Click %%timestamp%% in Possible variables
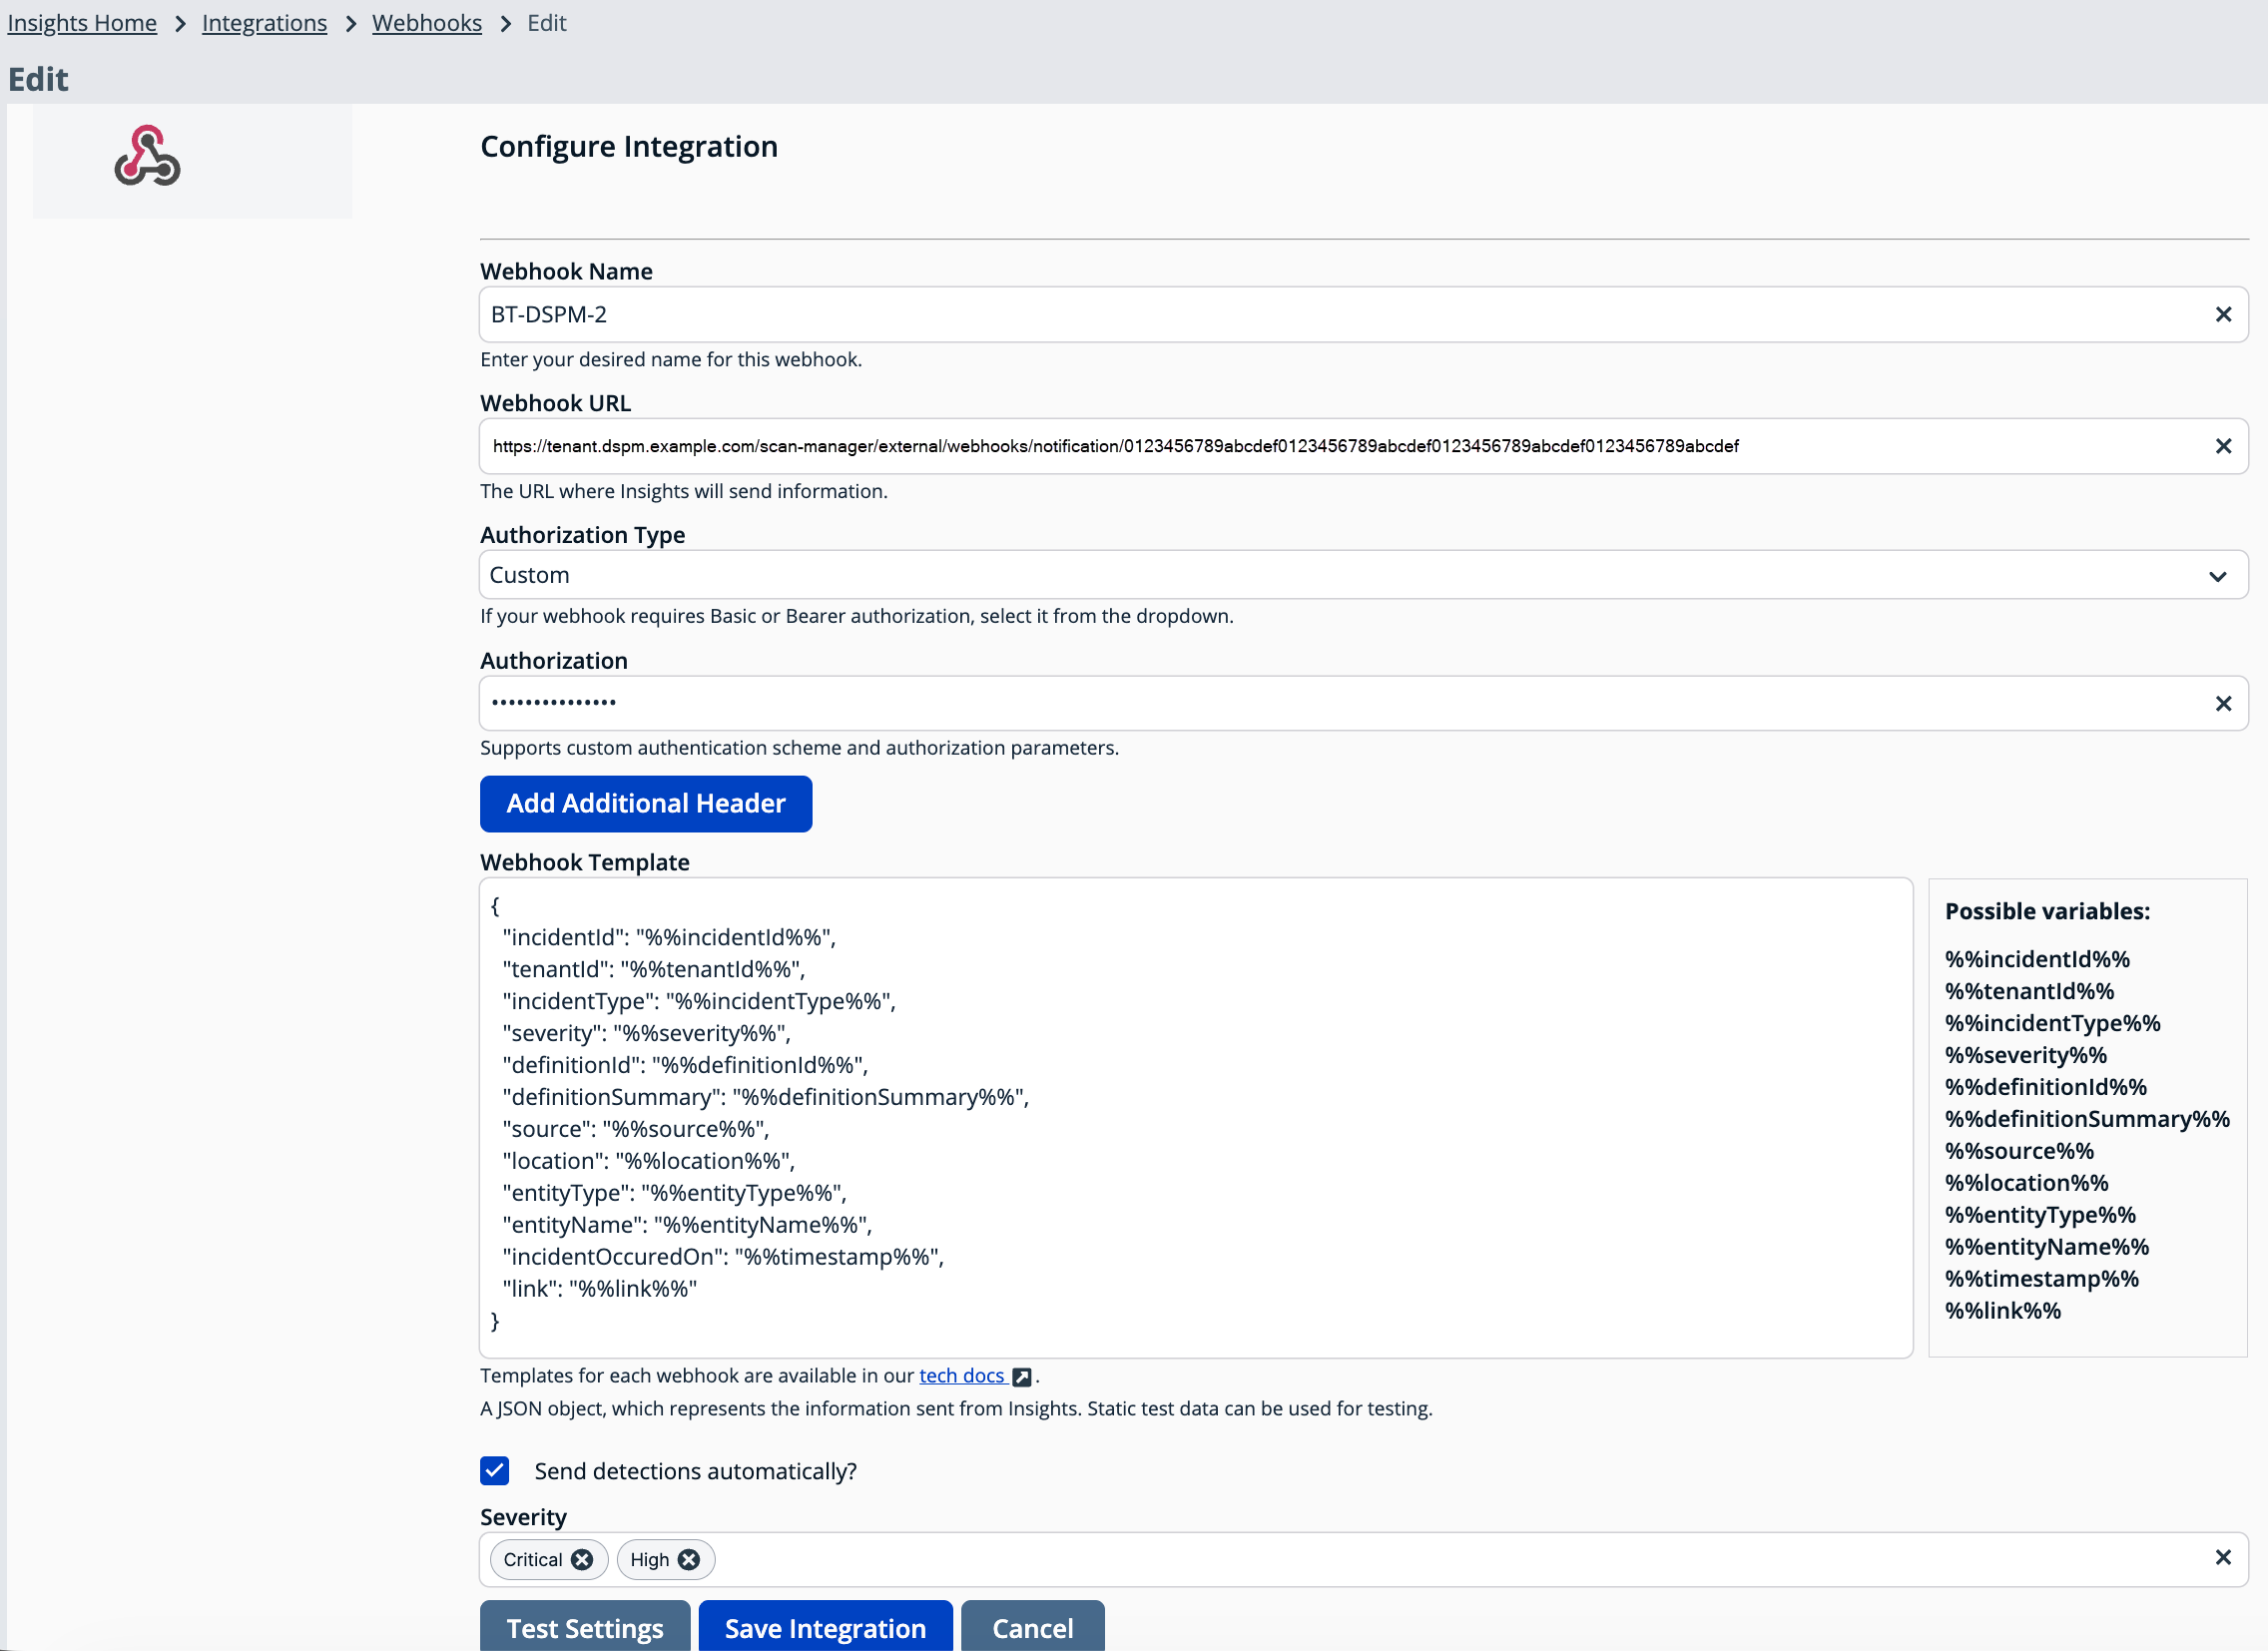 (2041, 1279)
